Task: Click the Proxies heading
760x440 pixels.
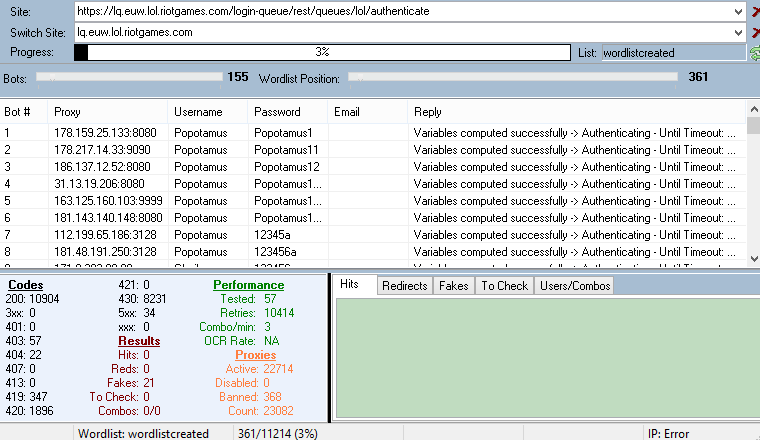Action: coord(255,355)
